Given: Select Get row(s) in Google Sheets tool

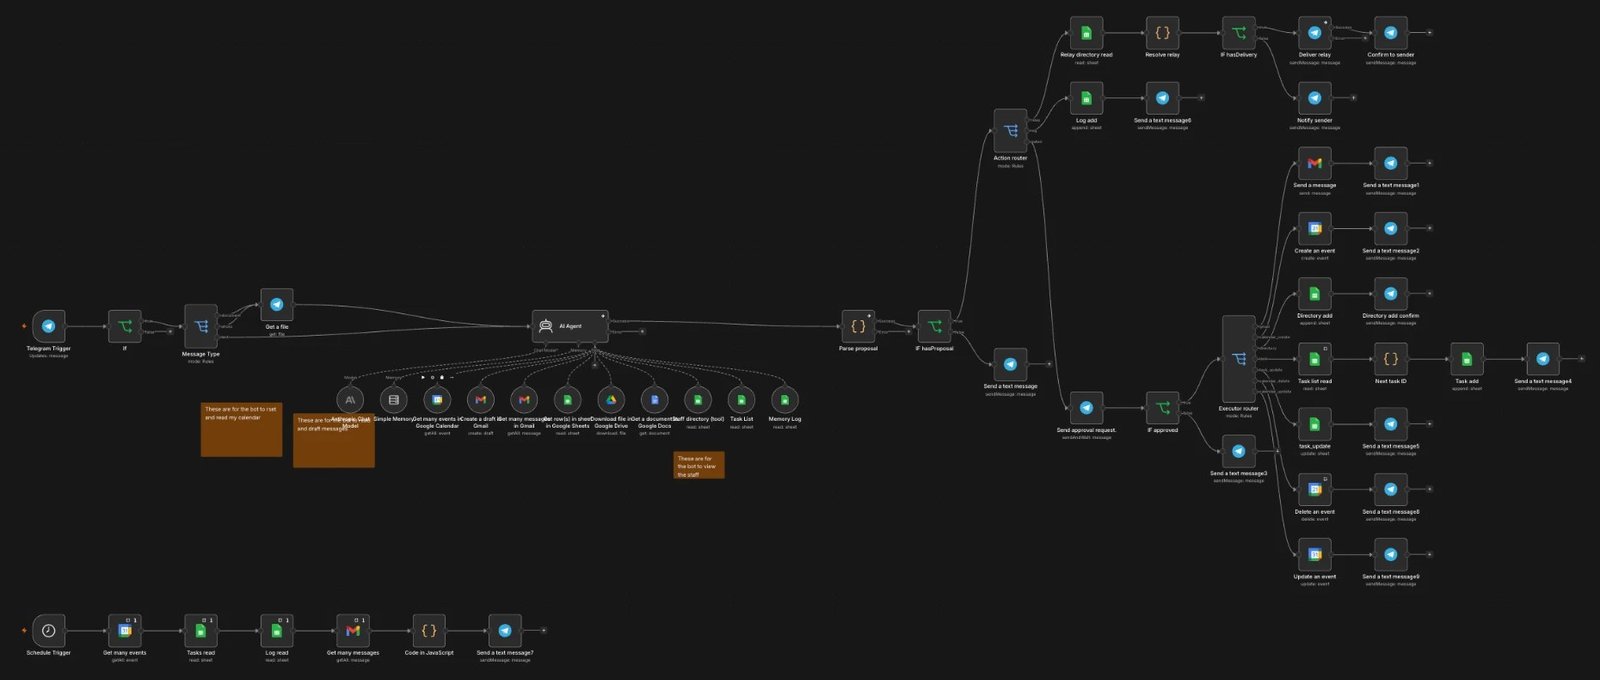Looking at the screenshot, I should tap(568, 400).
